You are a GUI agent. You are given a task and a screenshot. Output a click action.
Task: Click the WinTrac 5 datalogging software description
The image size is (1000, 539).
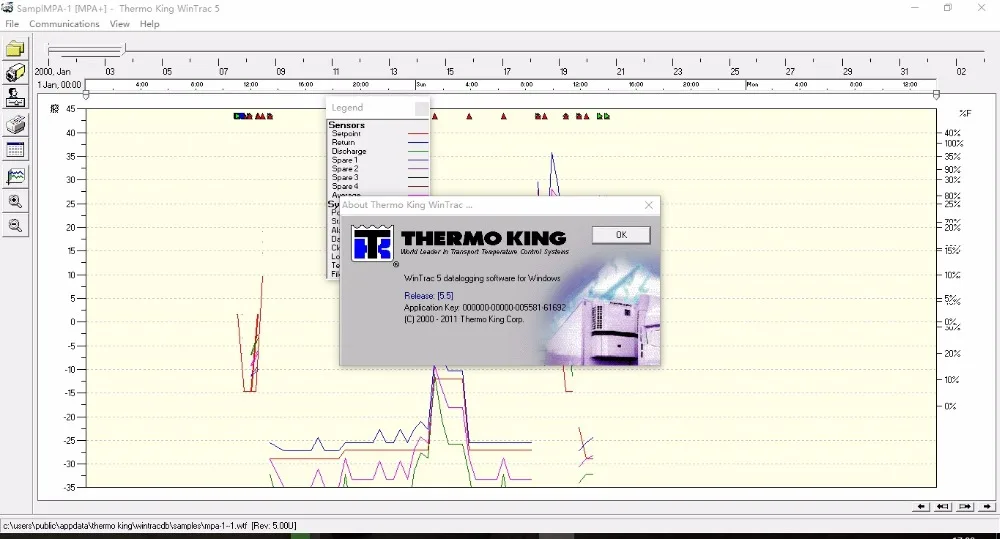tap(482, 278)
